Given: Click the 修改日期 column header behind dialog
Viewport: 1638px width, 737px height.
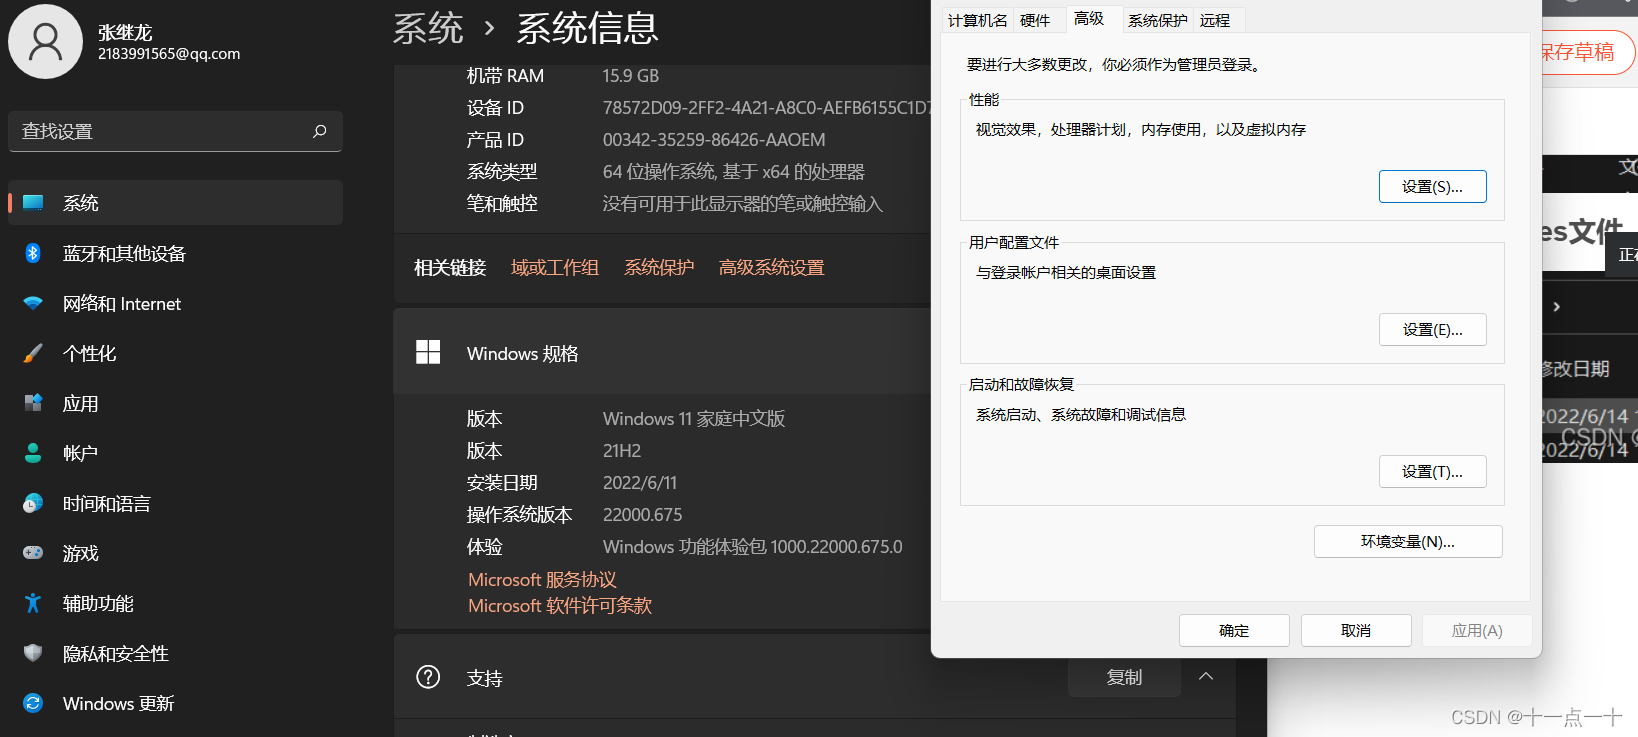Looking at the screenshot, I should tap(1575, 369).
